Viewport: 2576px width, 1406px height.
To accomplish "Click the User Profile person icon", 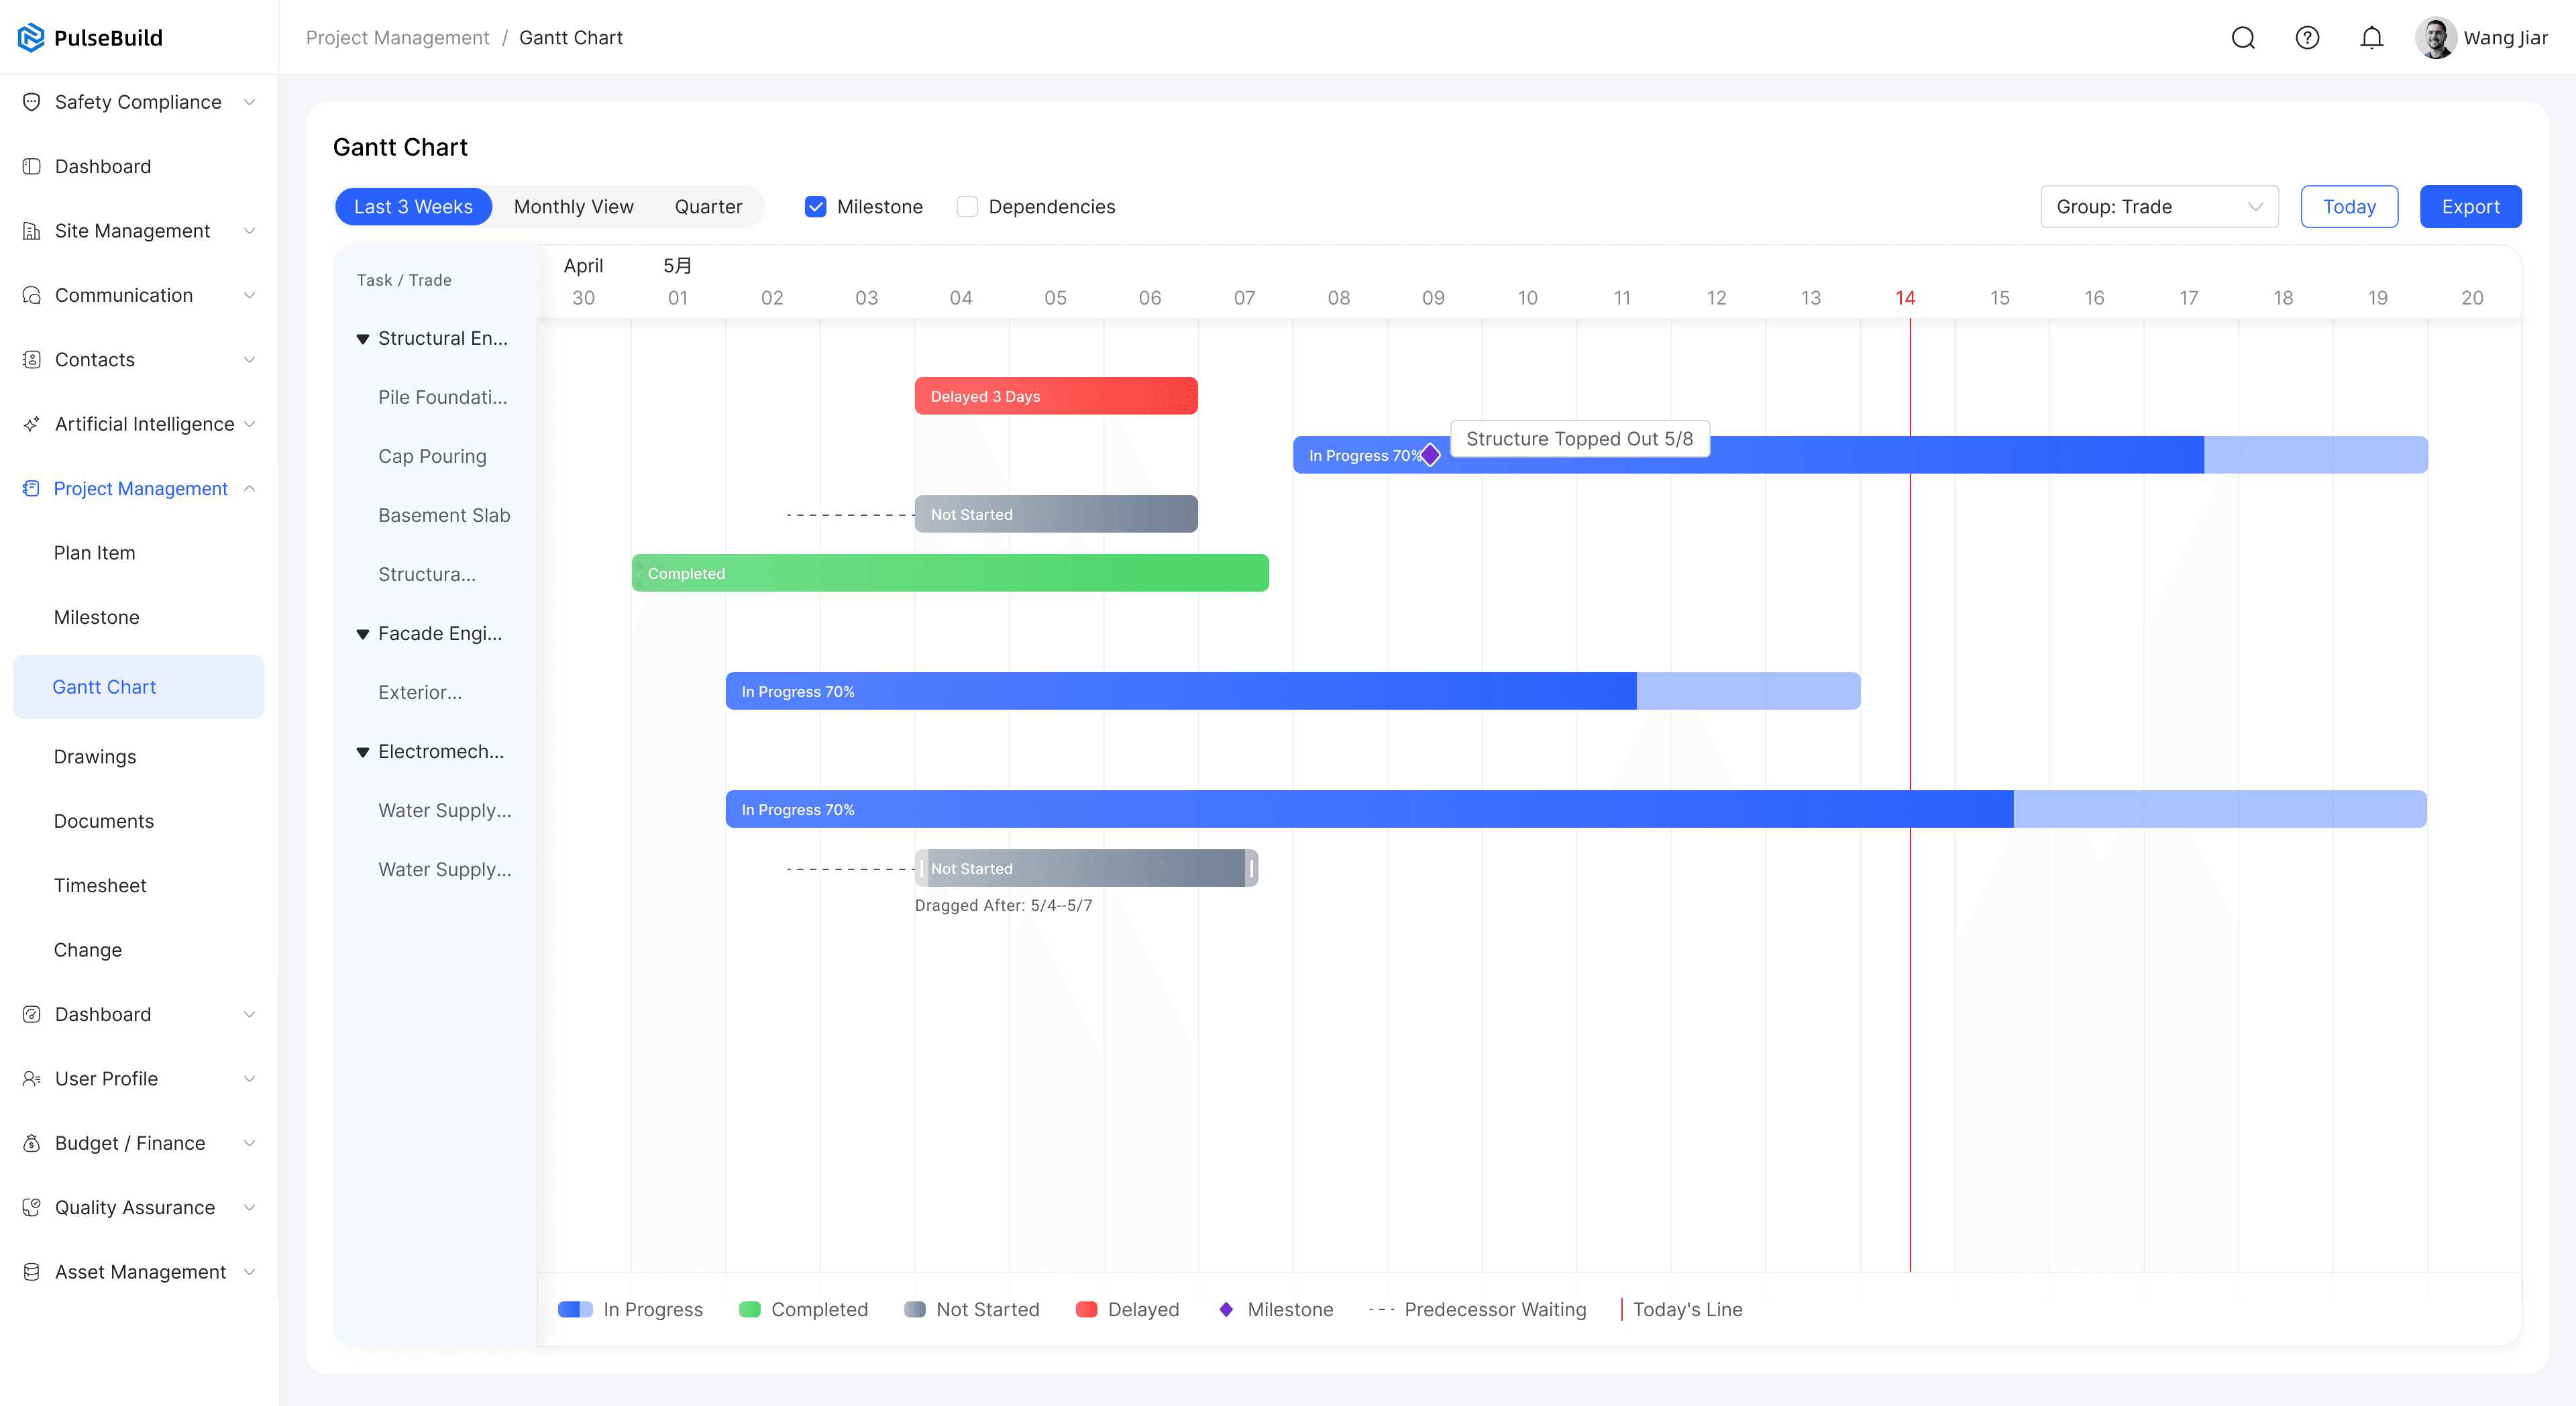I will click(x=31, y=1078).
